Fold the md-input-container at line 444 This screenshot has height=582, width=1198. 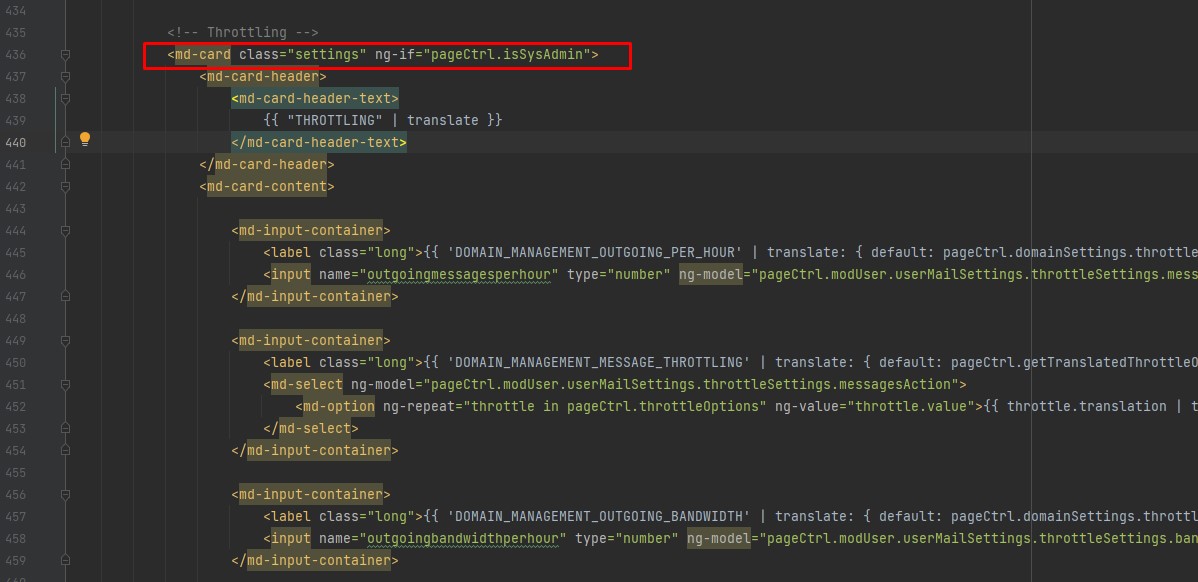(65, 230)
